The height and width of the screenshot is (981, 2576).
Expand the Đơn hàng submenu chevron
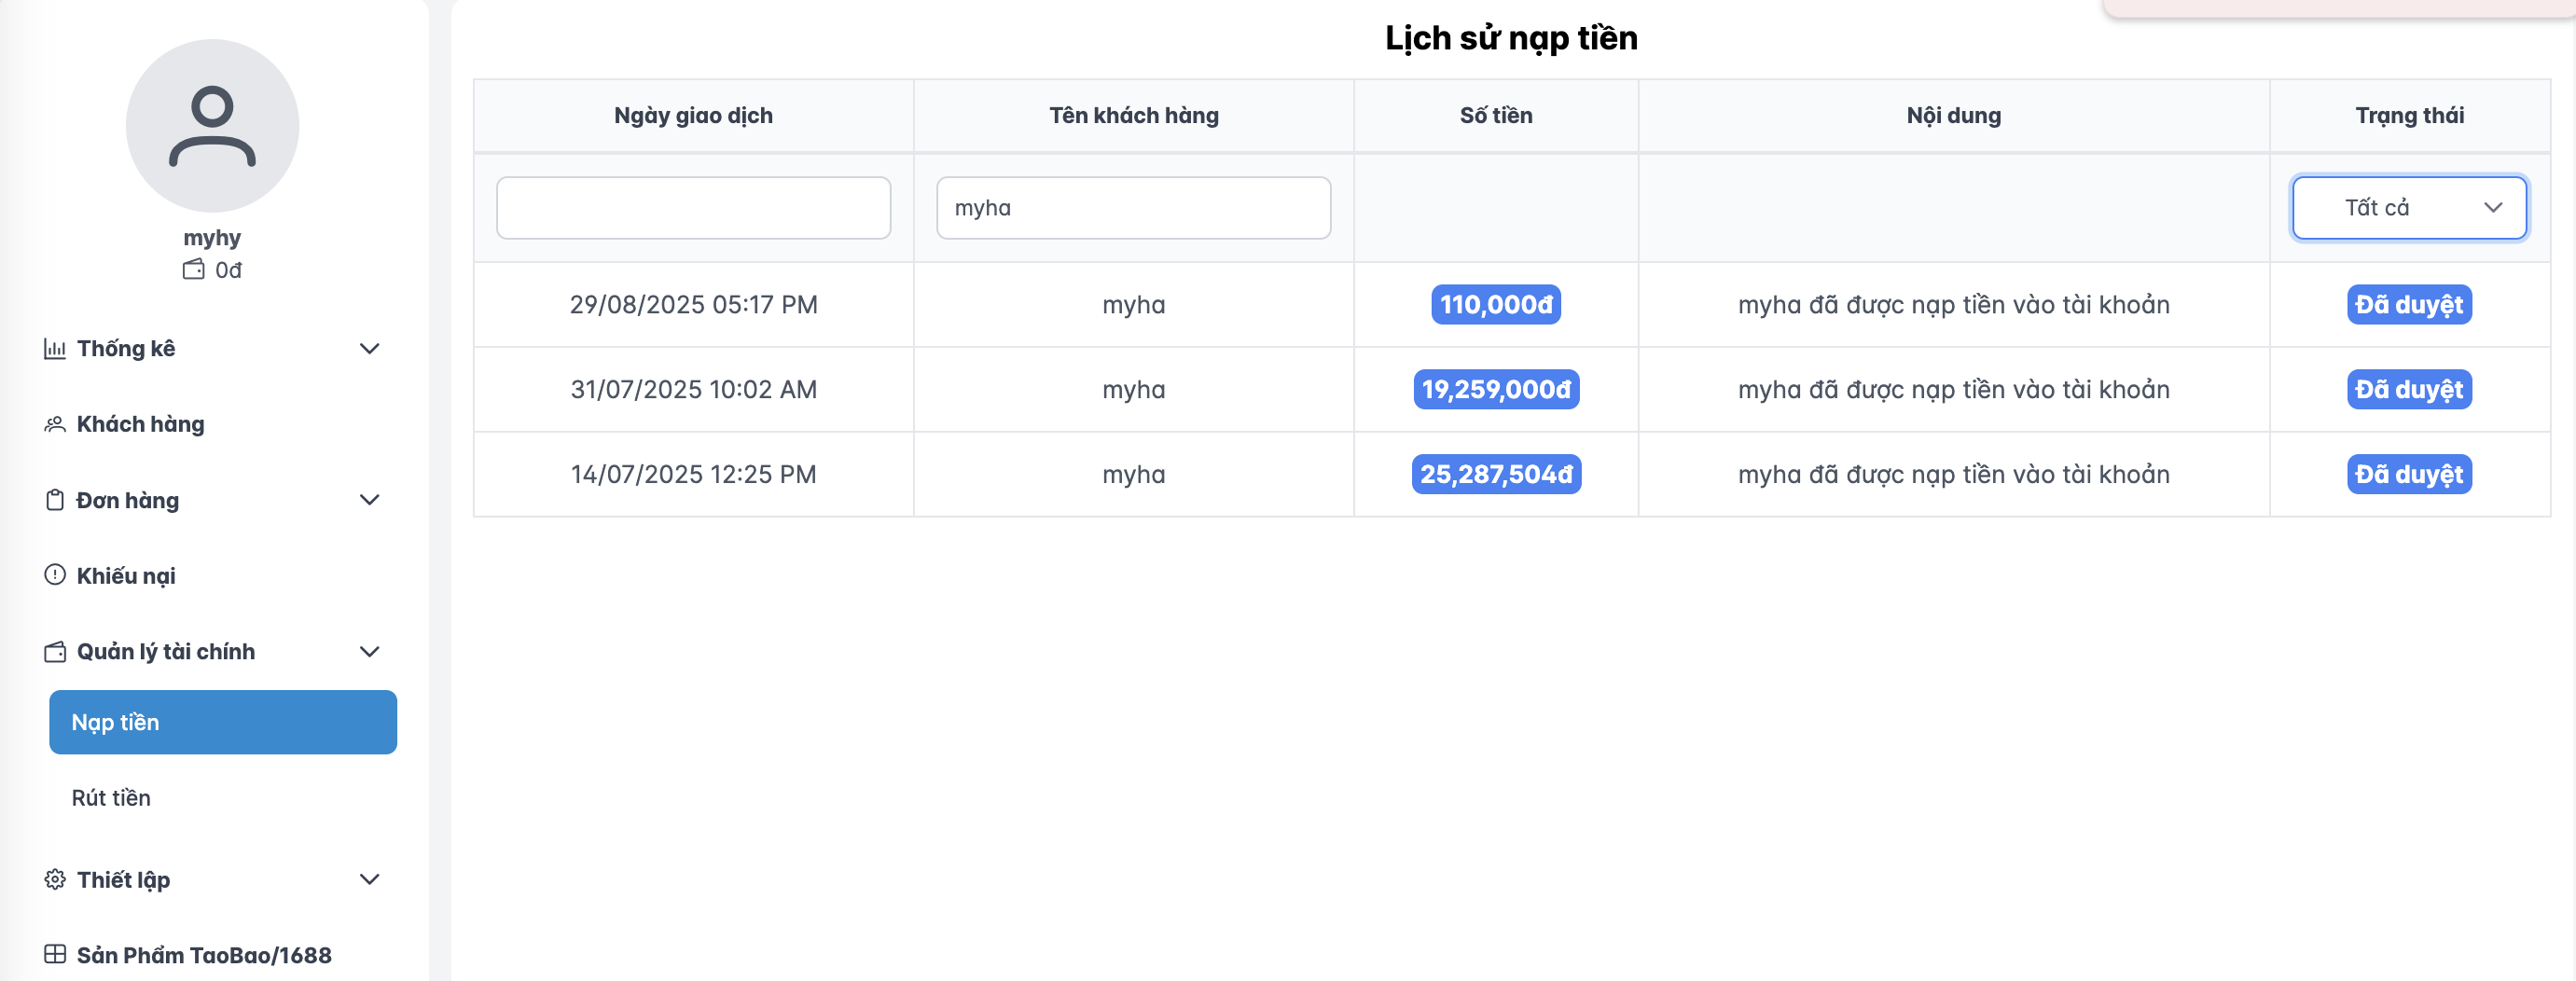(369, 500)
